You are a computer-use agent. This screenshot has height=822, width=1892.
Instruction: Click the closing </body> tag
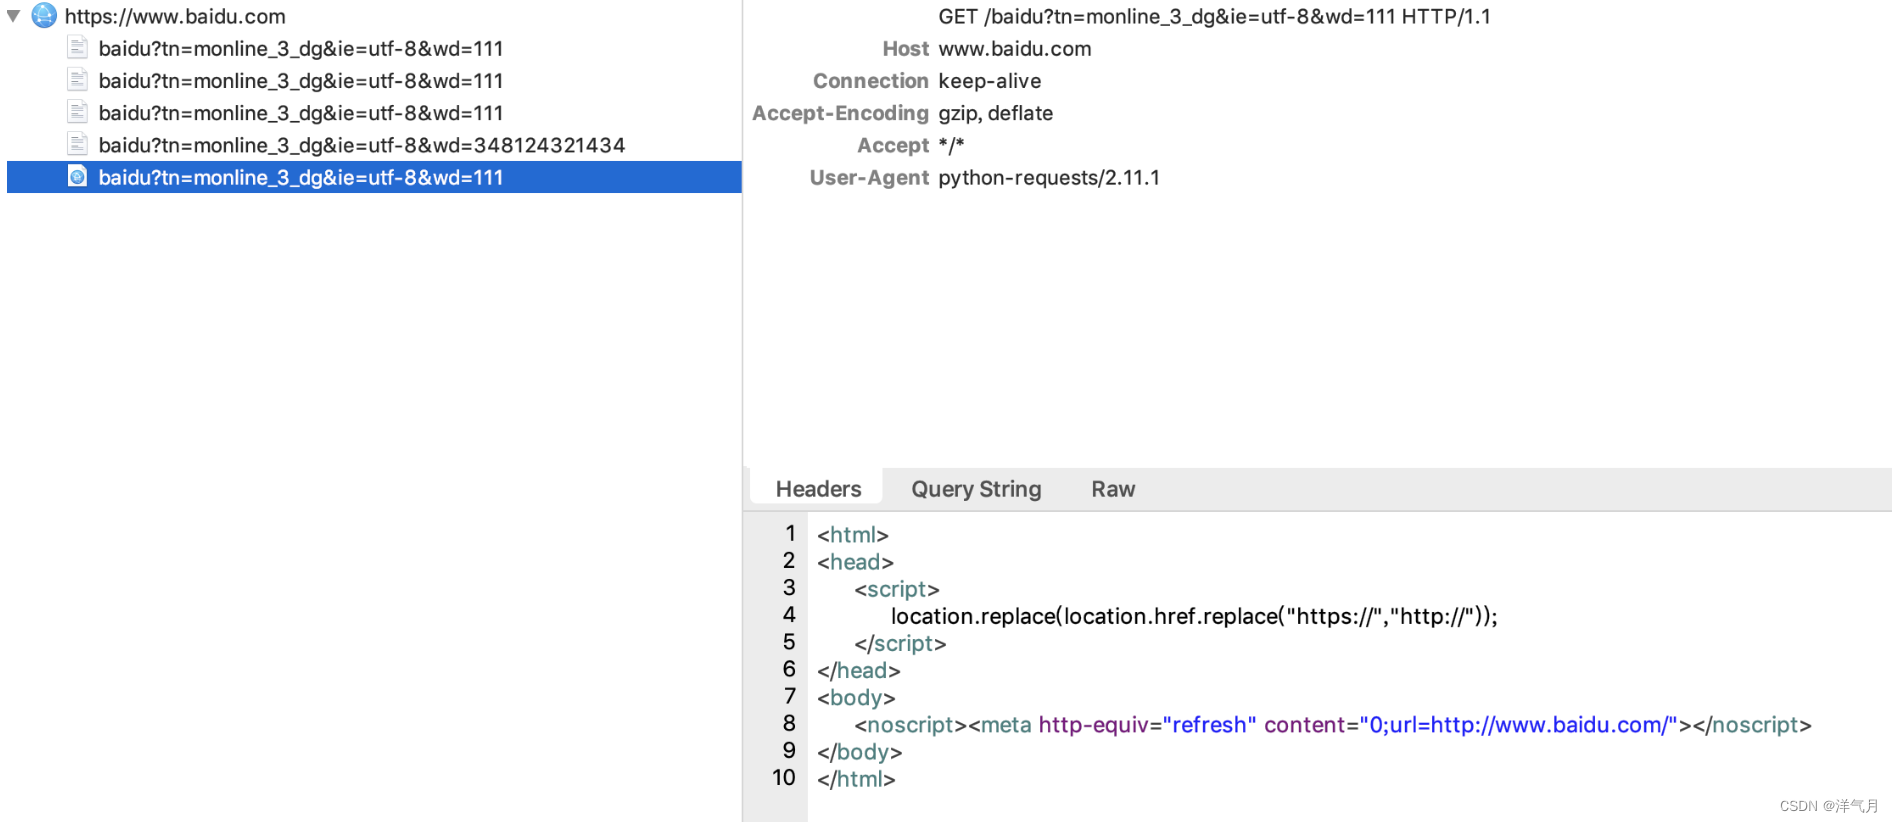coord(860,751)
